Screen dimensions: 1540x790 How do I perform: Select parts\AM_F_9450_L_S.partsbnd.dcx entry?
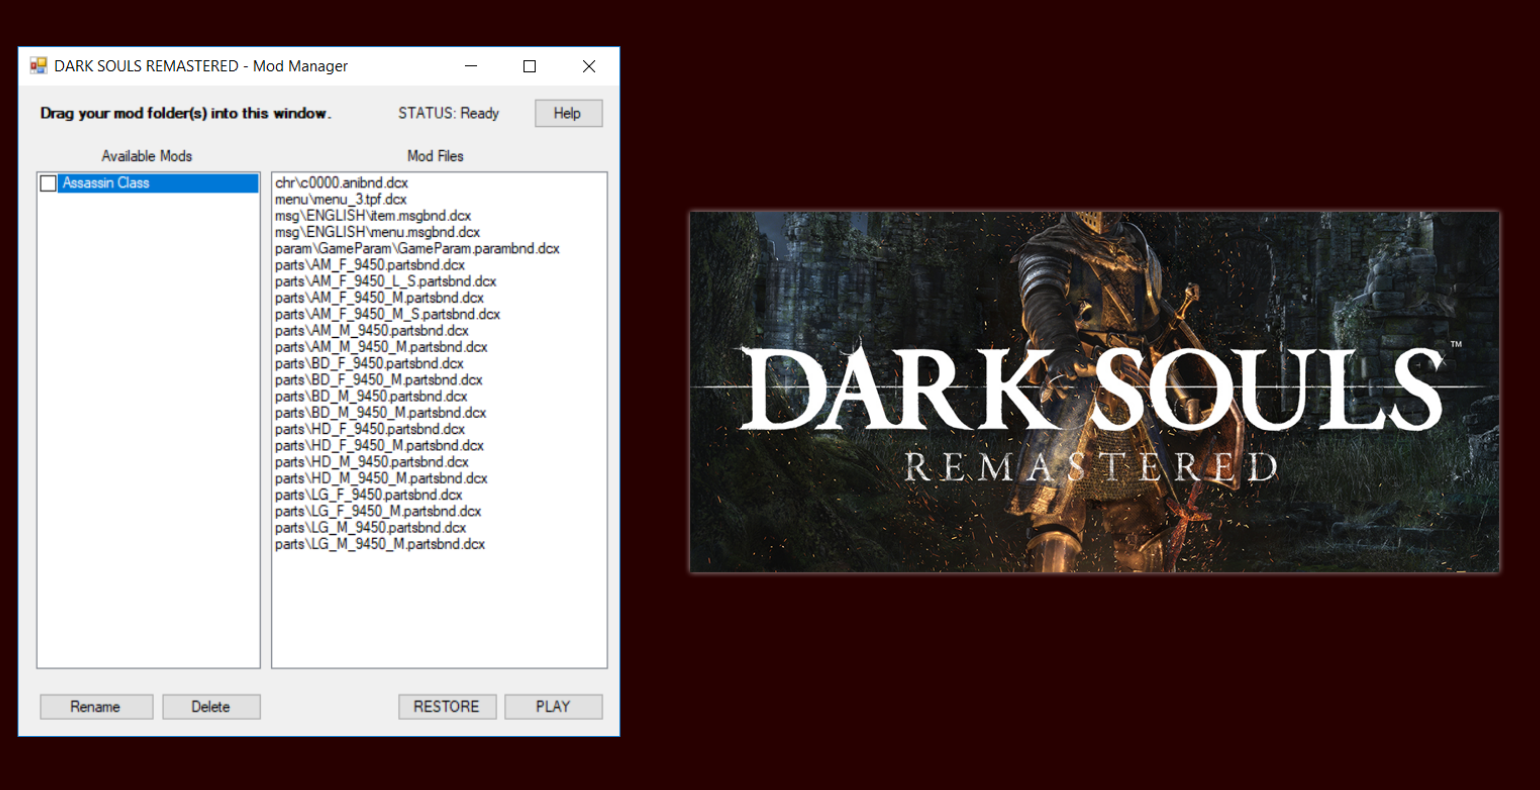(386, 281)
